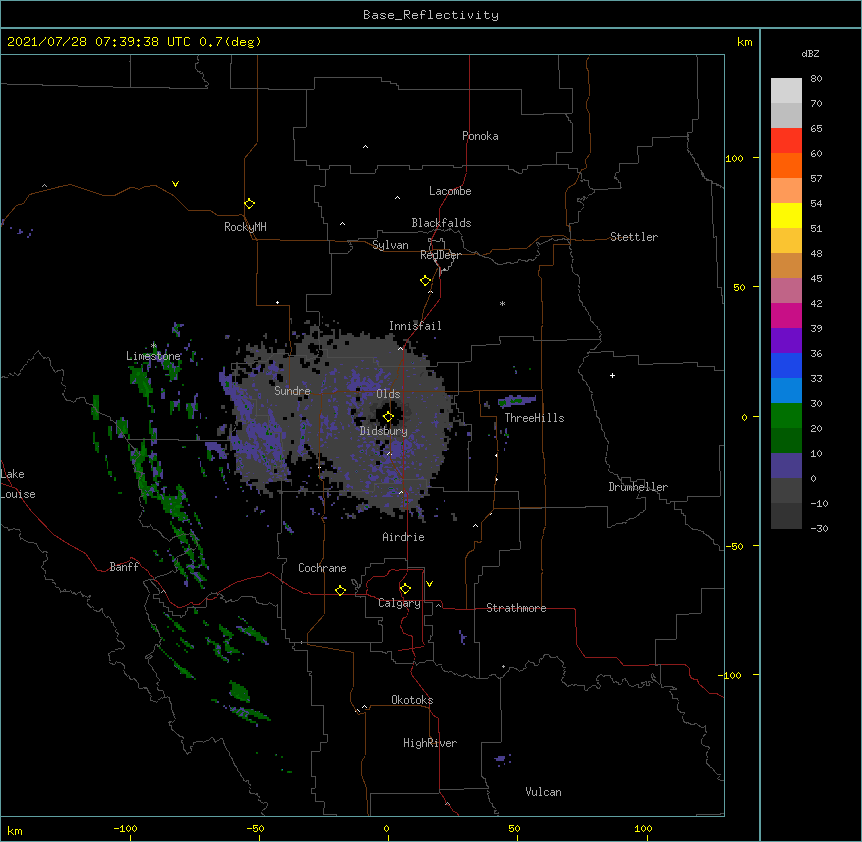The image size is (862, 842).
Task: Click the Okotoks city label
Action: point(412,700)
